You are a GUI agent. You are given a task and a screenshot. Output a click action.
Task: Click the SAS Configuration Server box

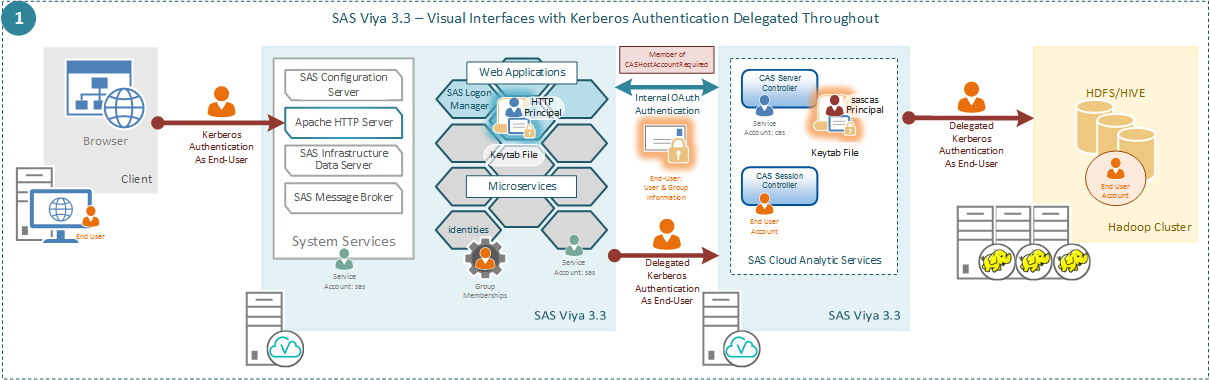[343, 84]
